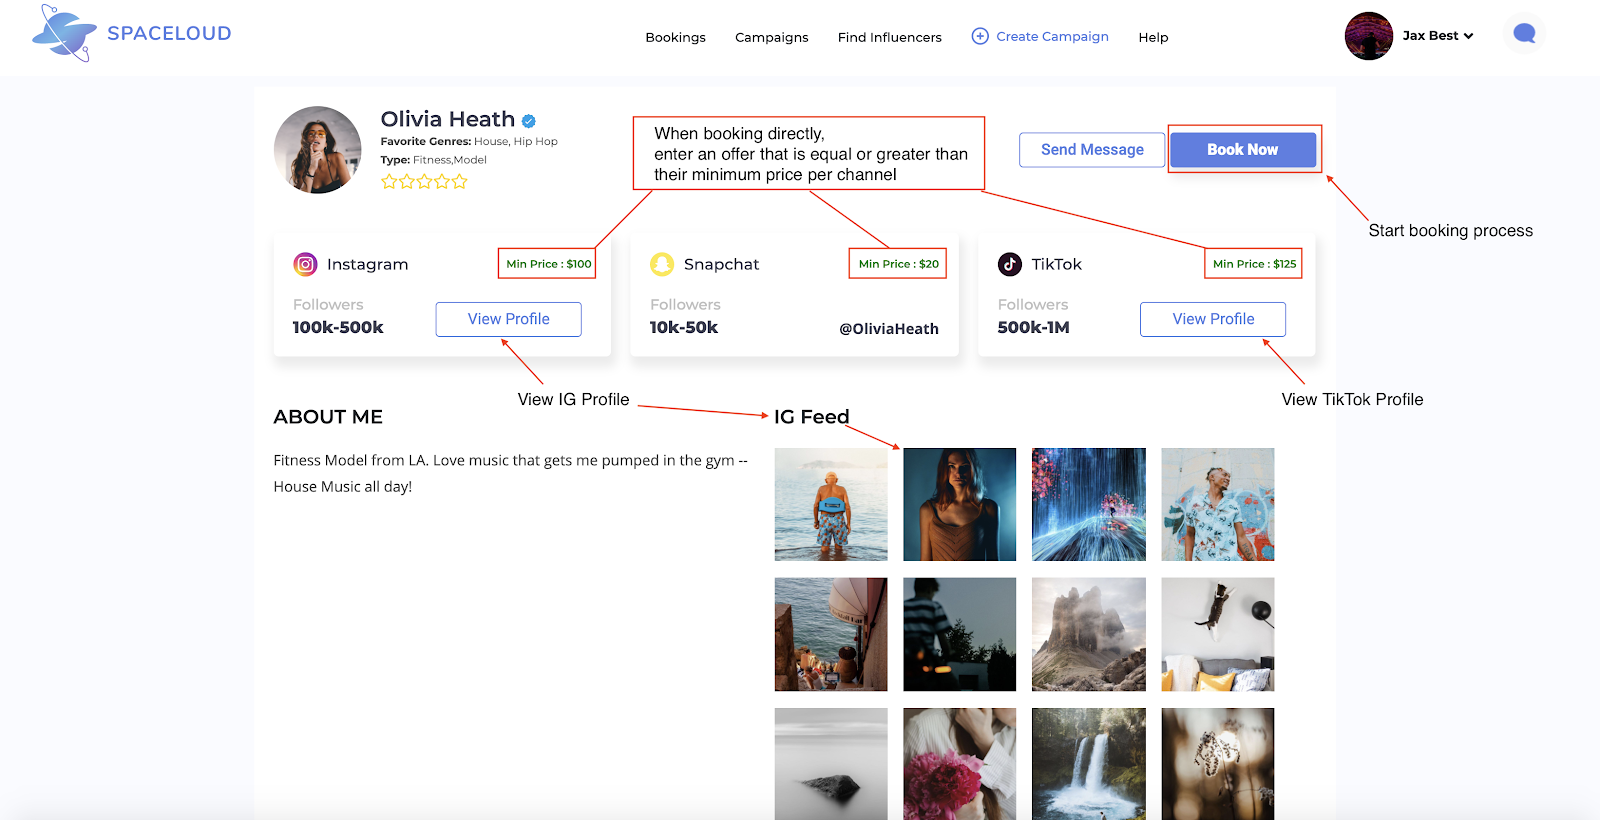Click the Fitness Model from LA bio text
Viewport: 1600px width, 820px height.
[x=510, y=473]
